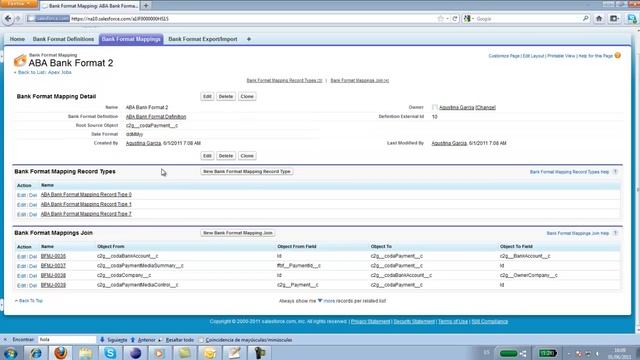Open join record BFMJ-0036

coord(53,256)
